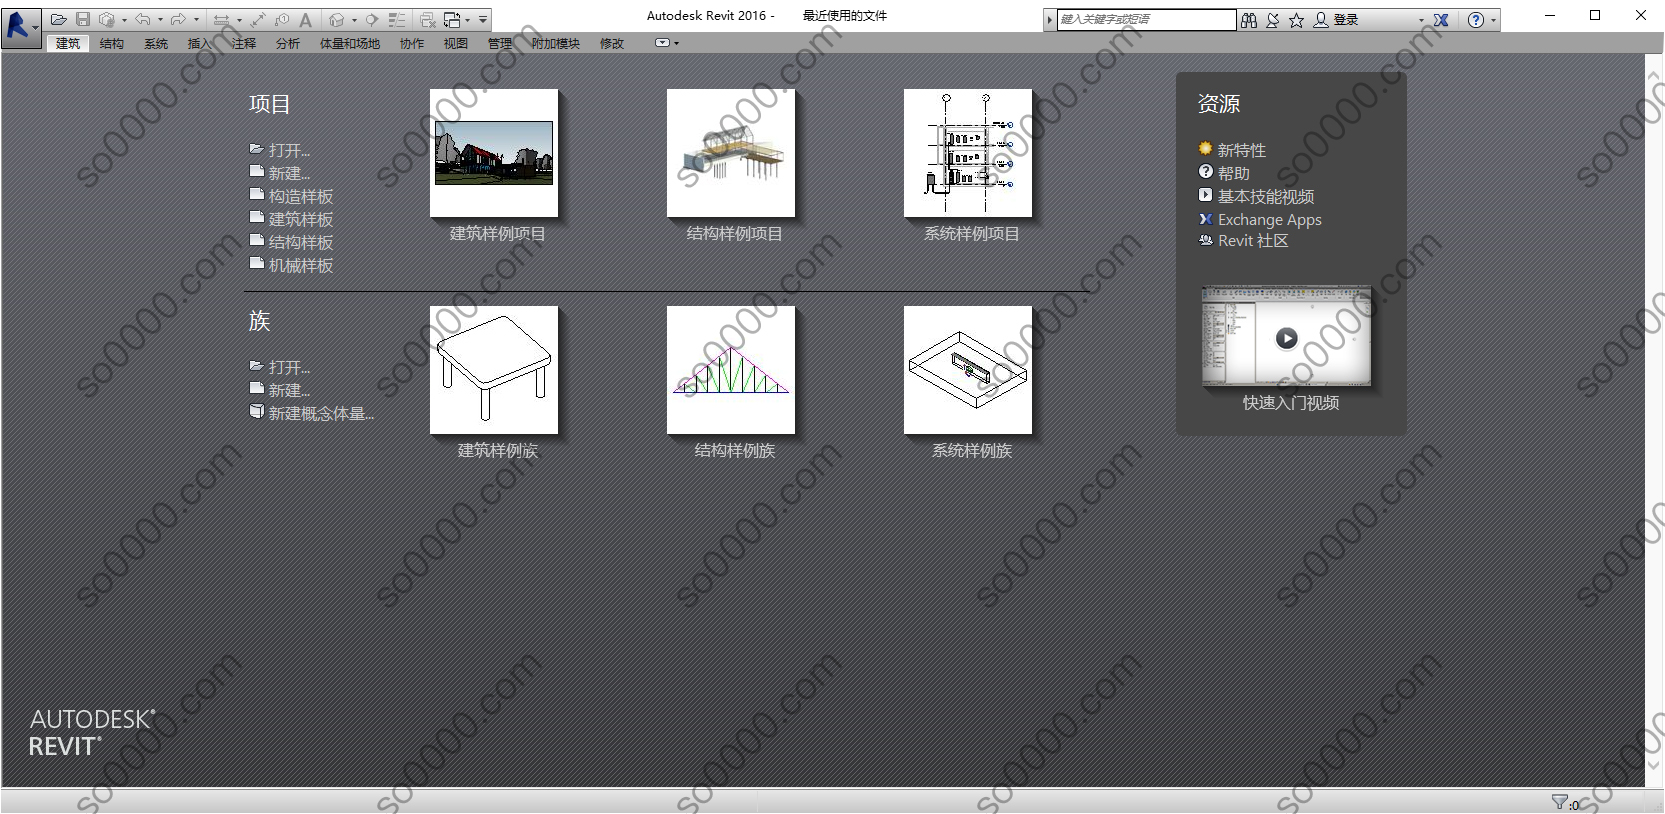Open the Redo history dropdown arrow

pyautogui.click(x=196, y=20)
